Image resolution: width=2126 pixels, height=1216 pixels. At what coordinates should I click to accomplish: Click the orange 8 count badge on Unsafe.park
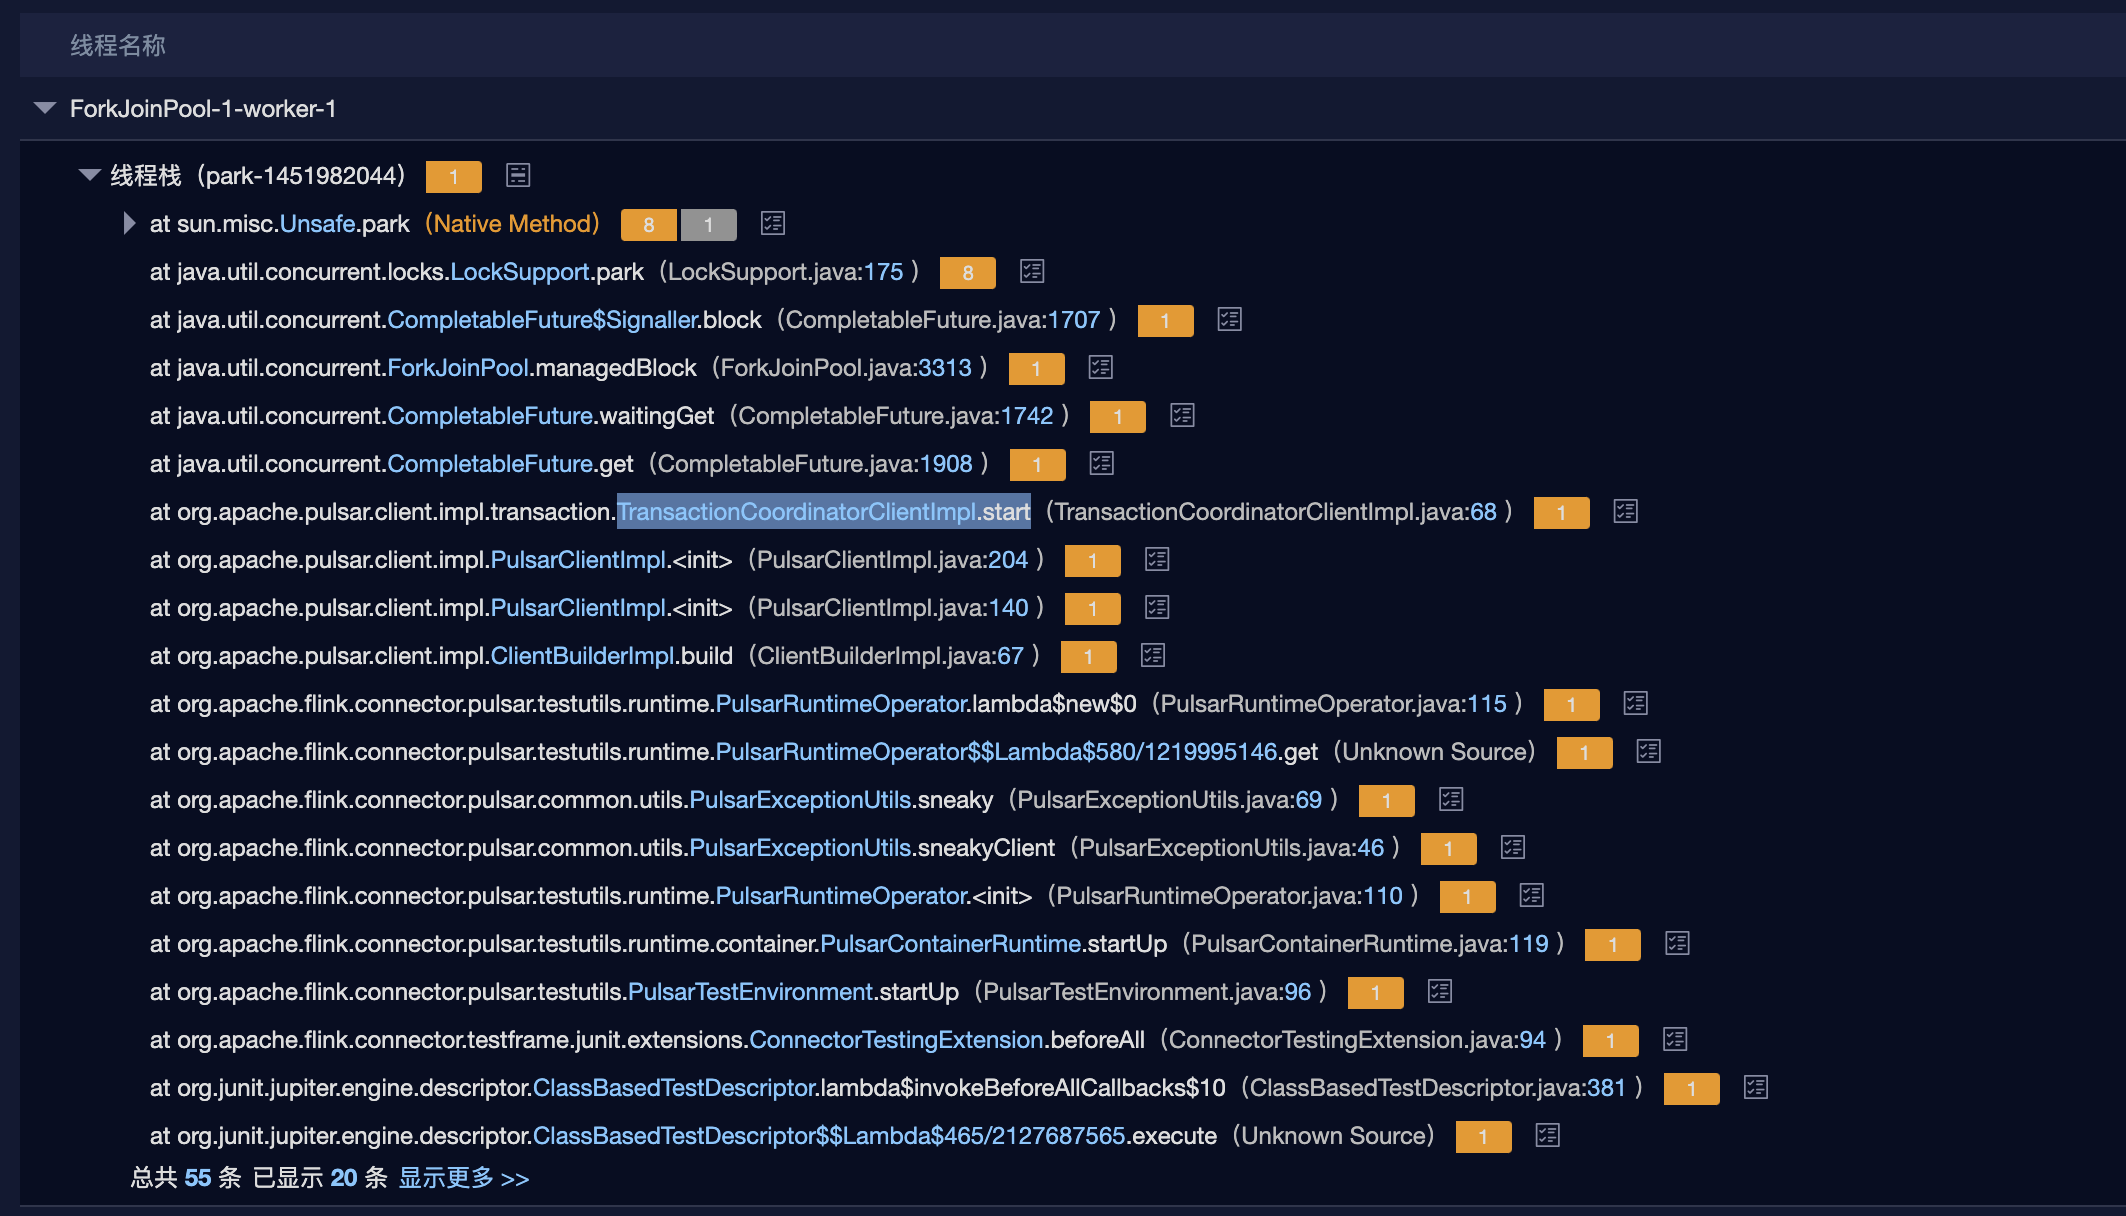648,224
